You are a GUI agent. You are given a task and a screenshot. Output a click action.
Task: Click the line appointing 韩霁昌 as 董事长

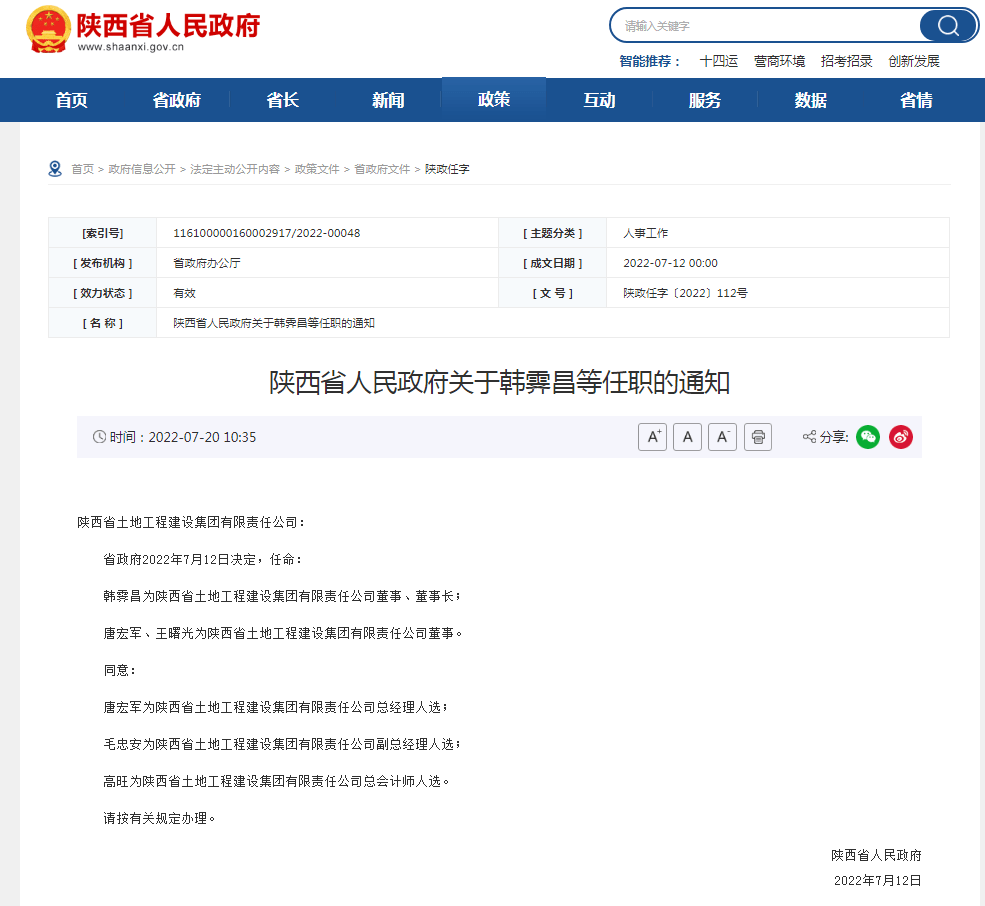(282, 596)
